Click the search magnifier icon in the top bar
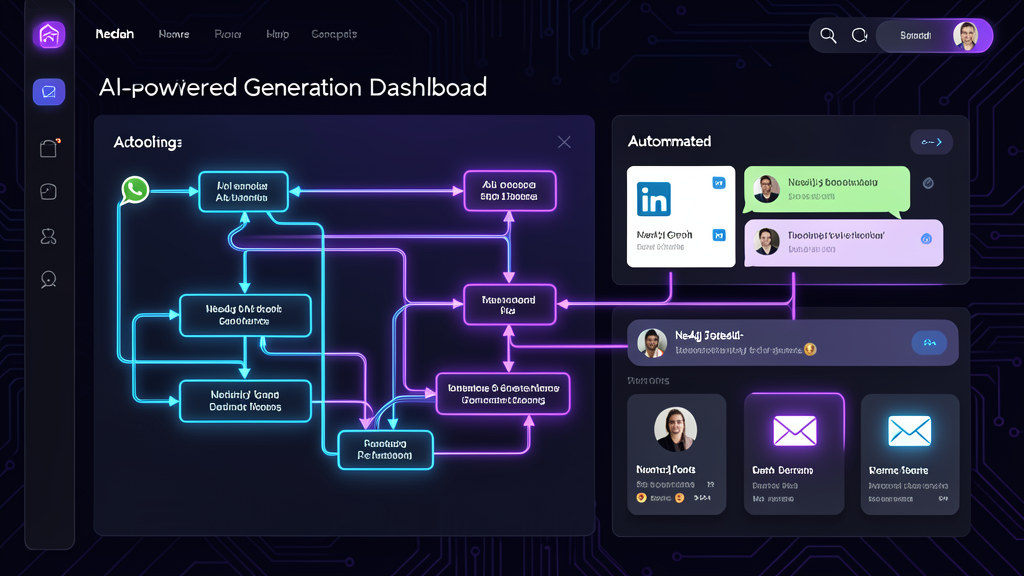This screenshot has width=1024, height=576. pos(828,34)
